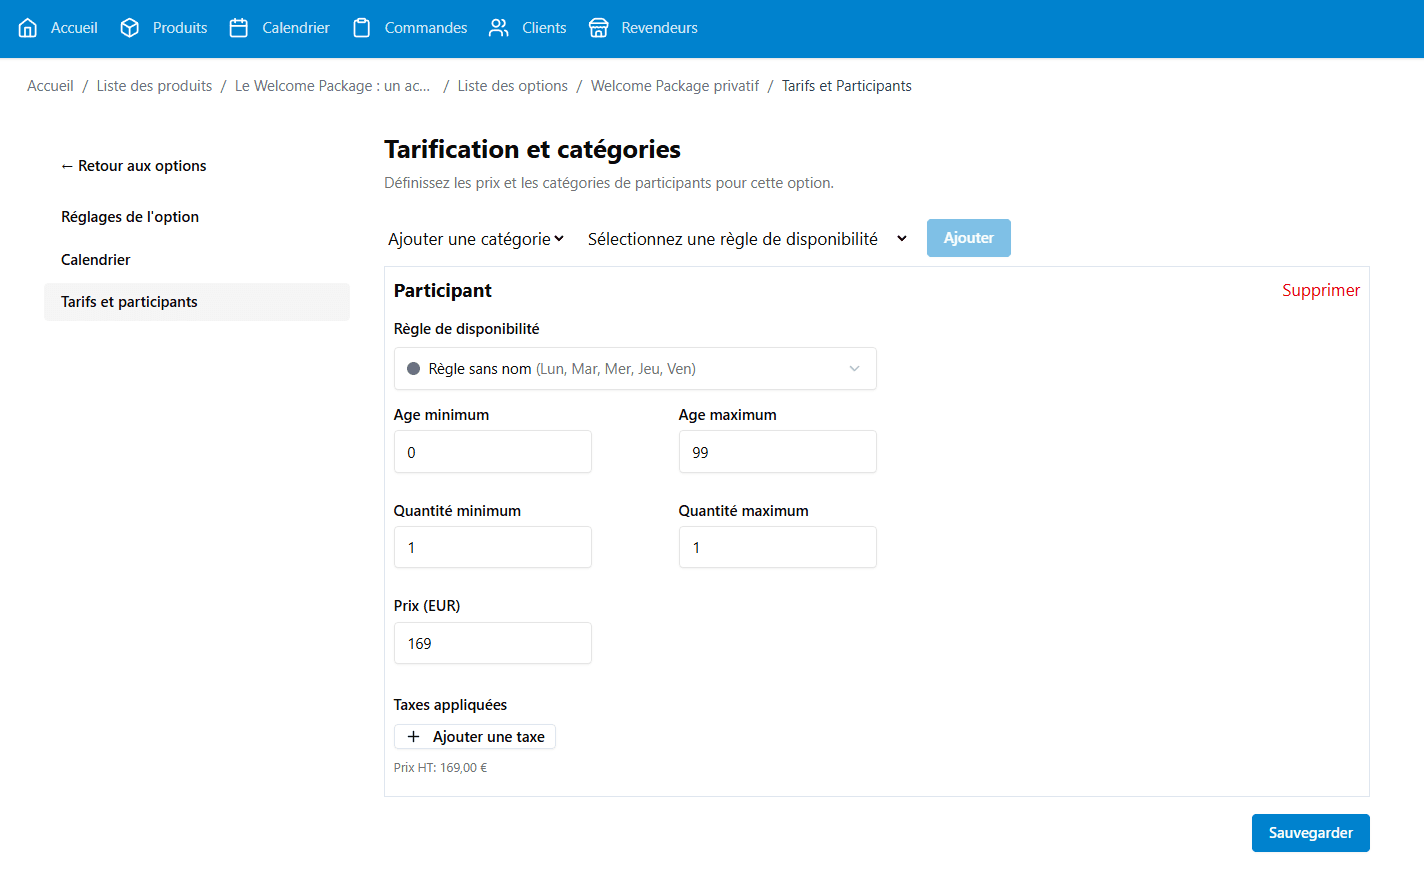Open Produits via the cube icon
The height and width of the screenshot is (875, 1424).
[x=129, y=27]
